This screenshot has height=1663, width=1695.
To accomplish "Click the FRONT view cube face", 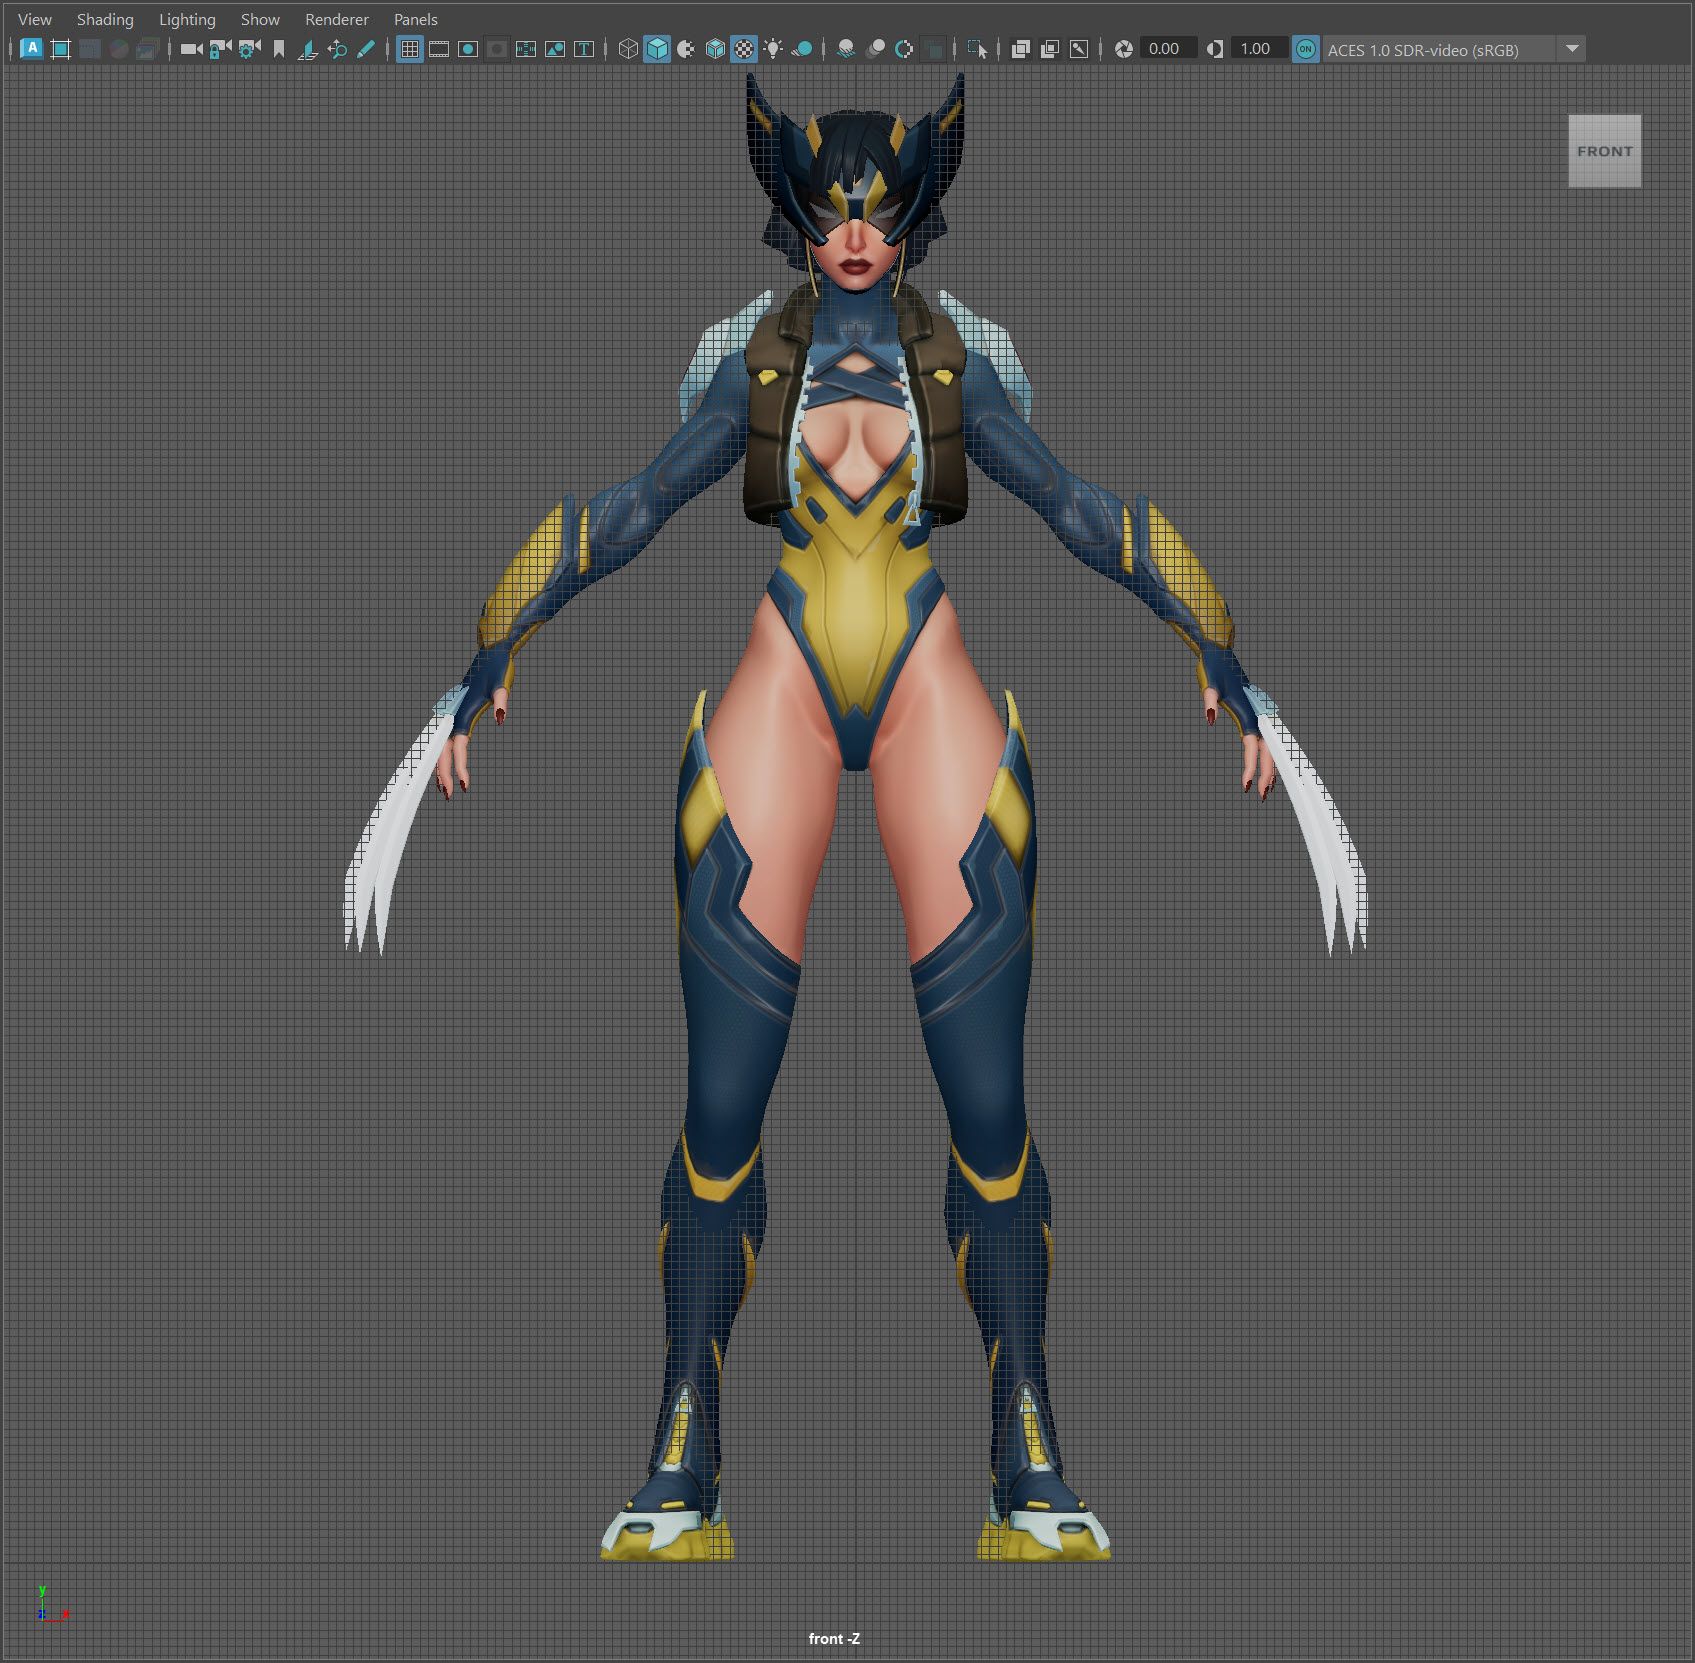I will pos(1604,151).
